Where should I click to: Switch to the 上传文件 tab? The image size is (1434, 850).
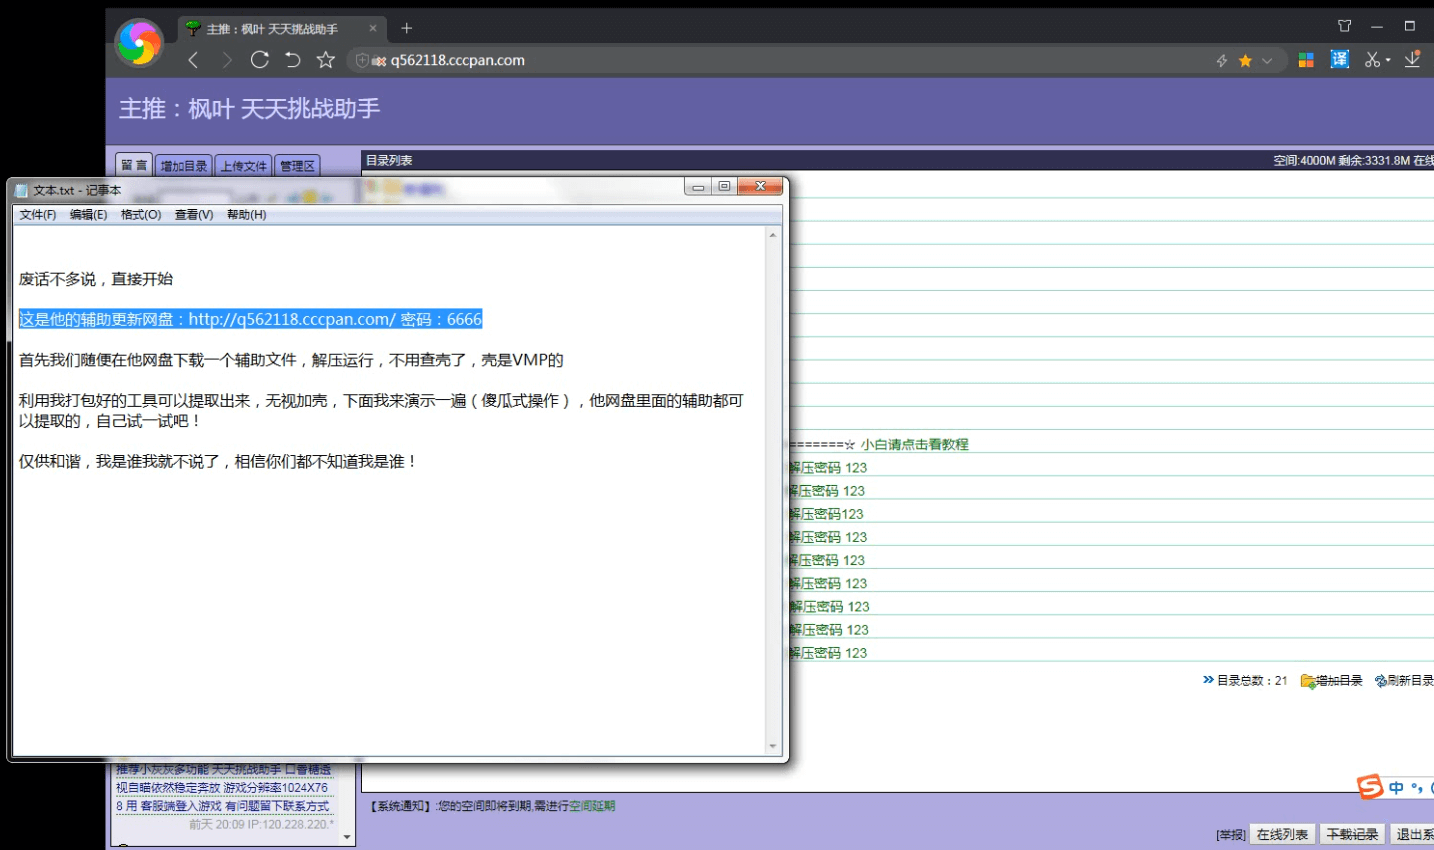tap(243, 166)
